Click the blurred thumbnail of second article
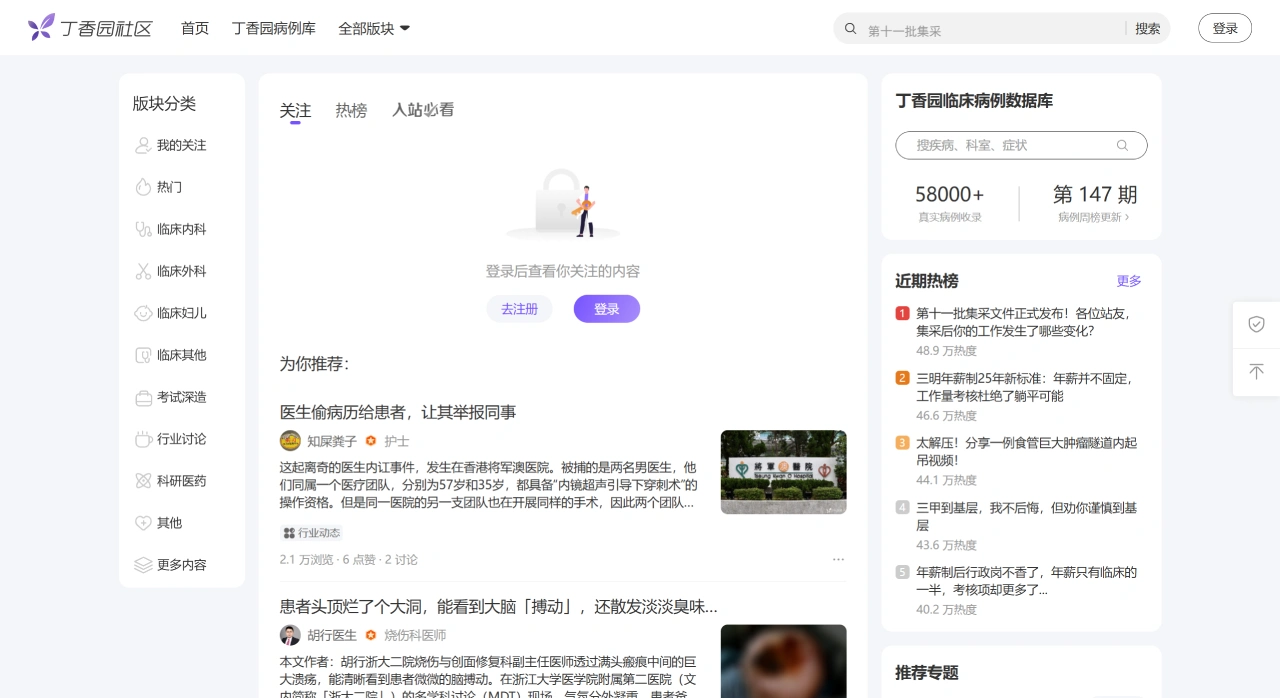This screenshot has height=698, width=1280. (x=783, y=661)
